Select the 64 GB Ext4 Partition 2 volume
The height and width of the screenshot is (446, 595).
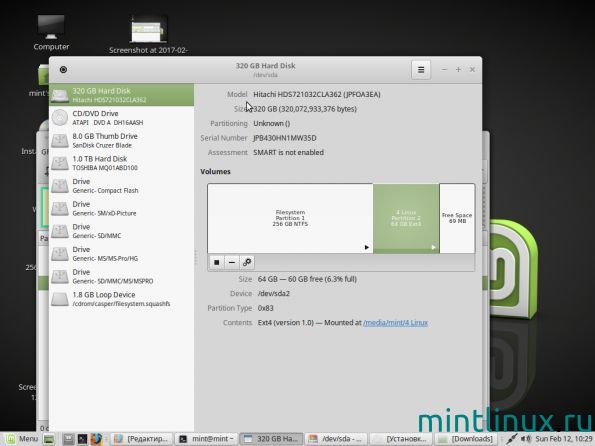(x=406, y=218)
